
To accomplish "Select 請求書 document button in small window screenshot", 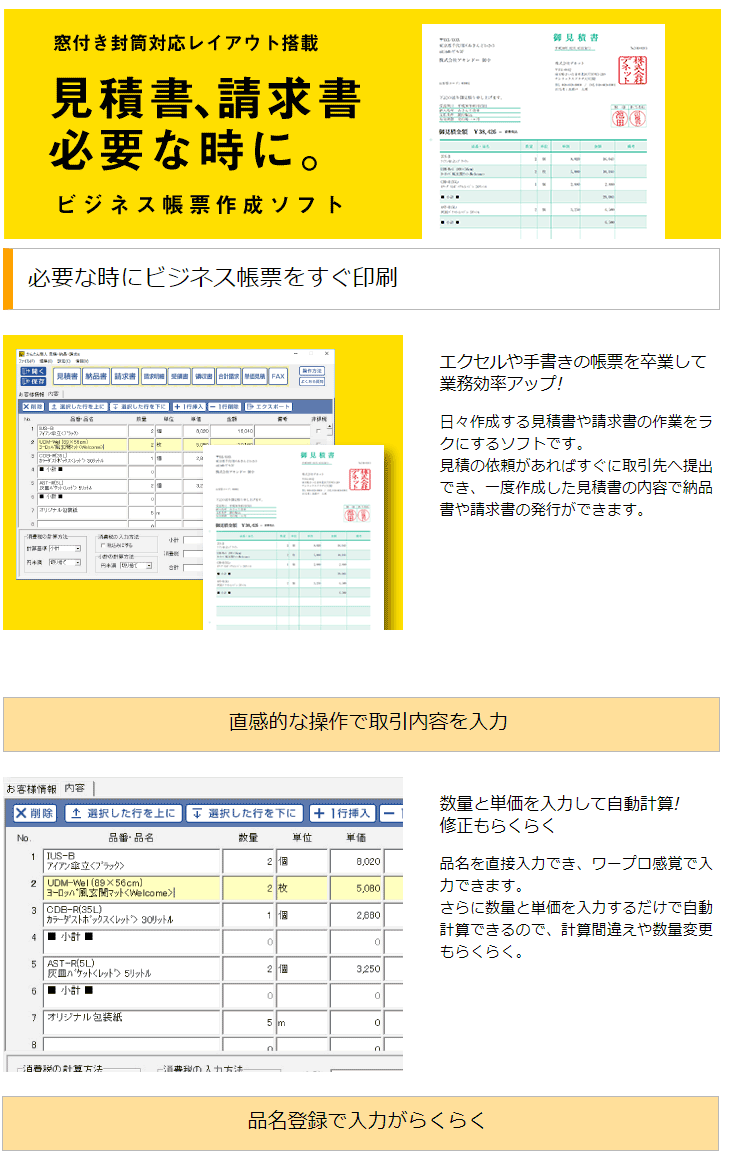I will coord(125,377).
